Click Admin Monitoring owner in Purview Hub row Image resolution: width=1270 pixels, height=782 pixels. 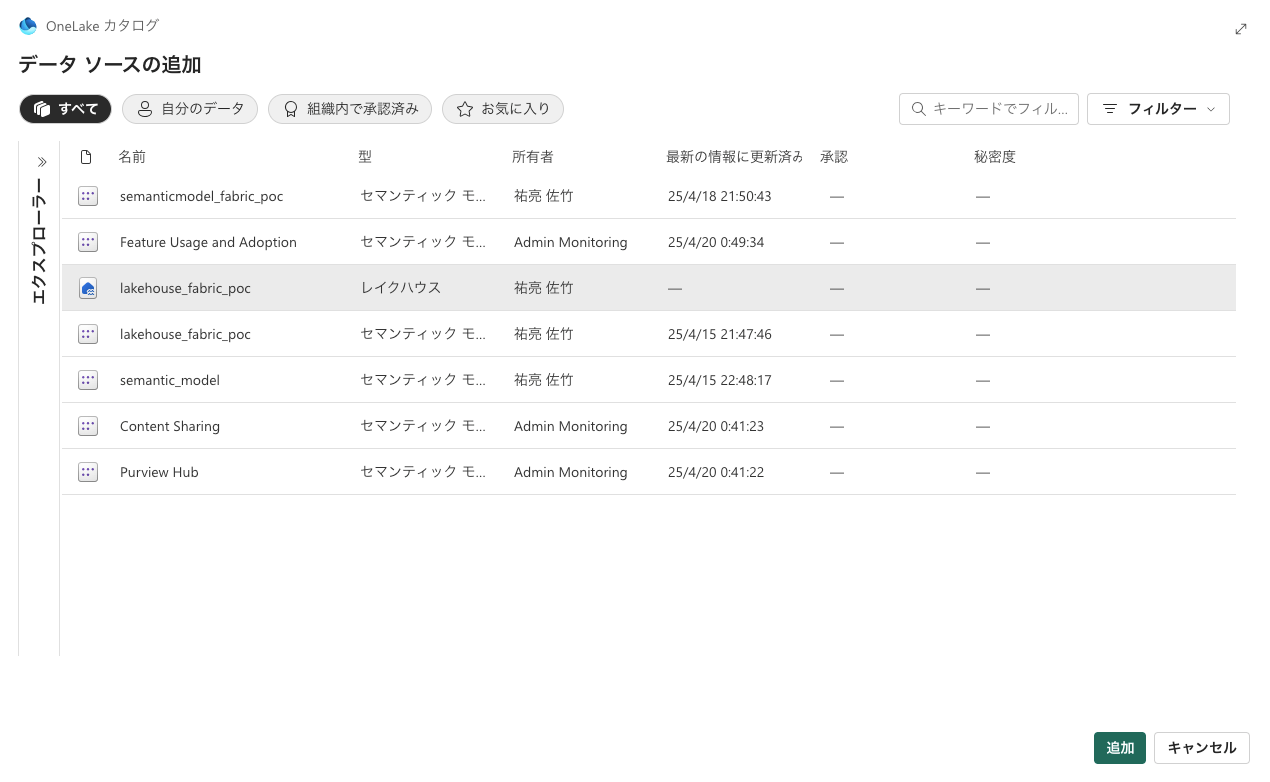tap(571, 472)
